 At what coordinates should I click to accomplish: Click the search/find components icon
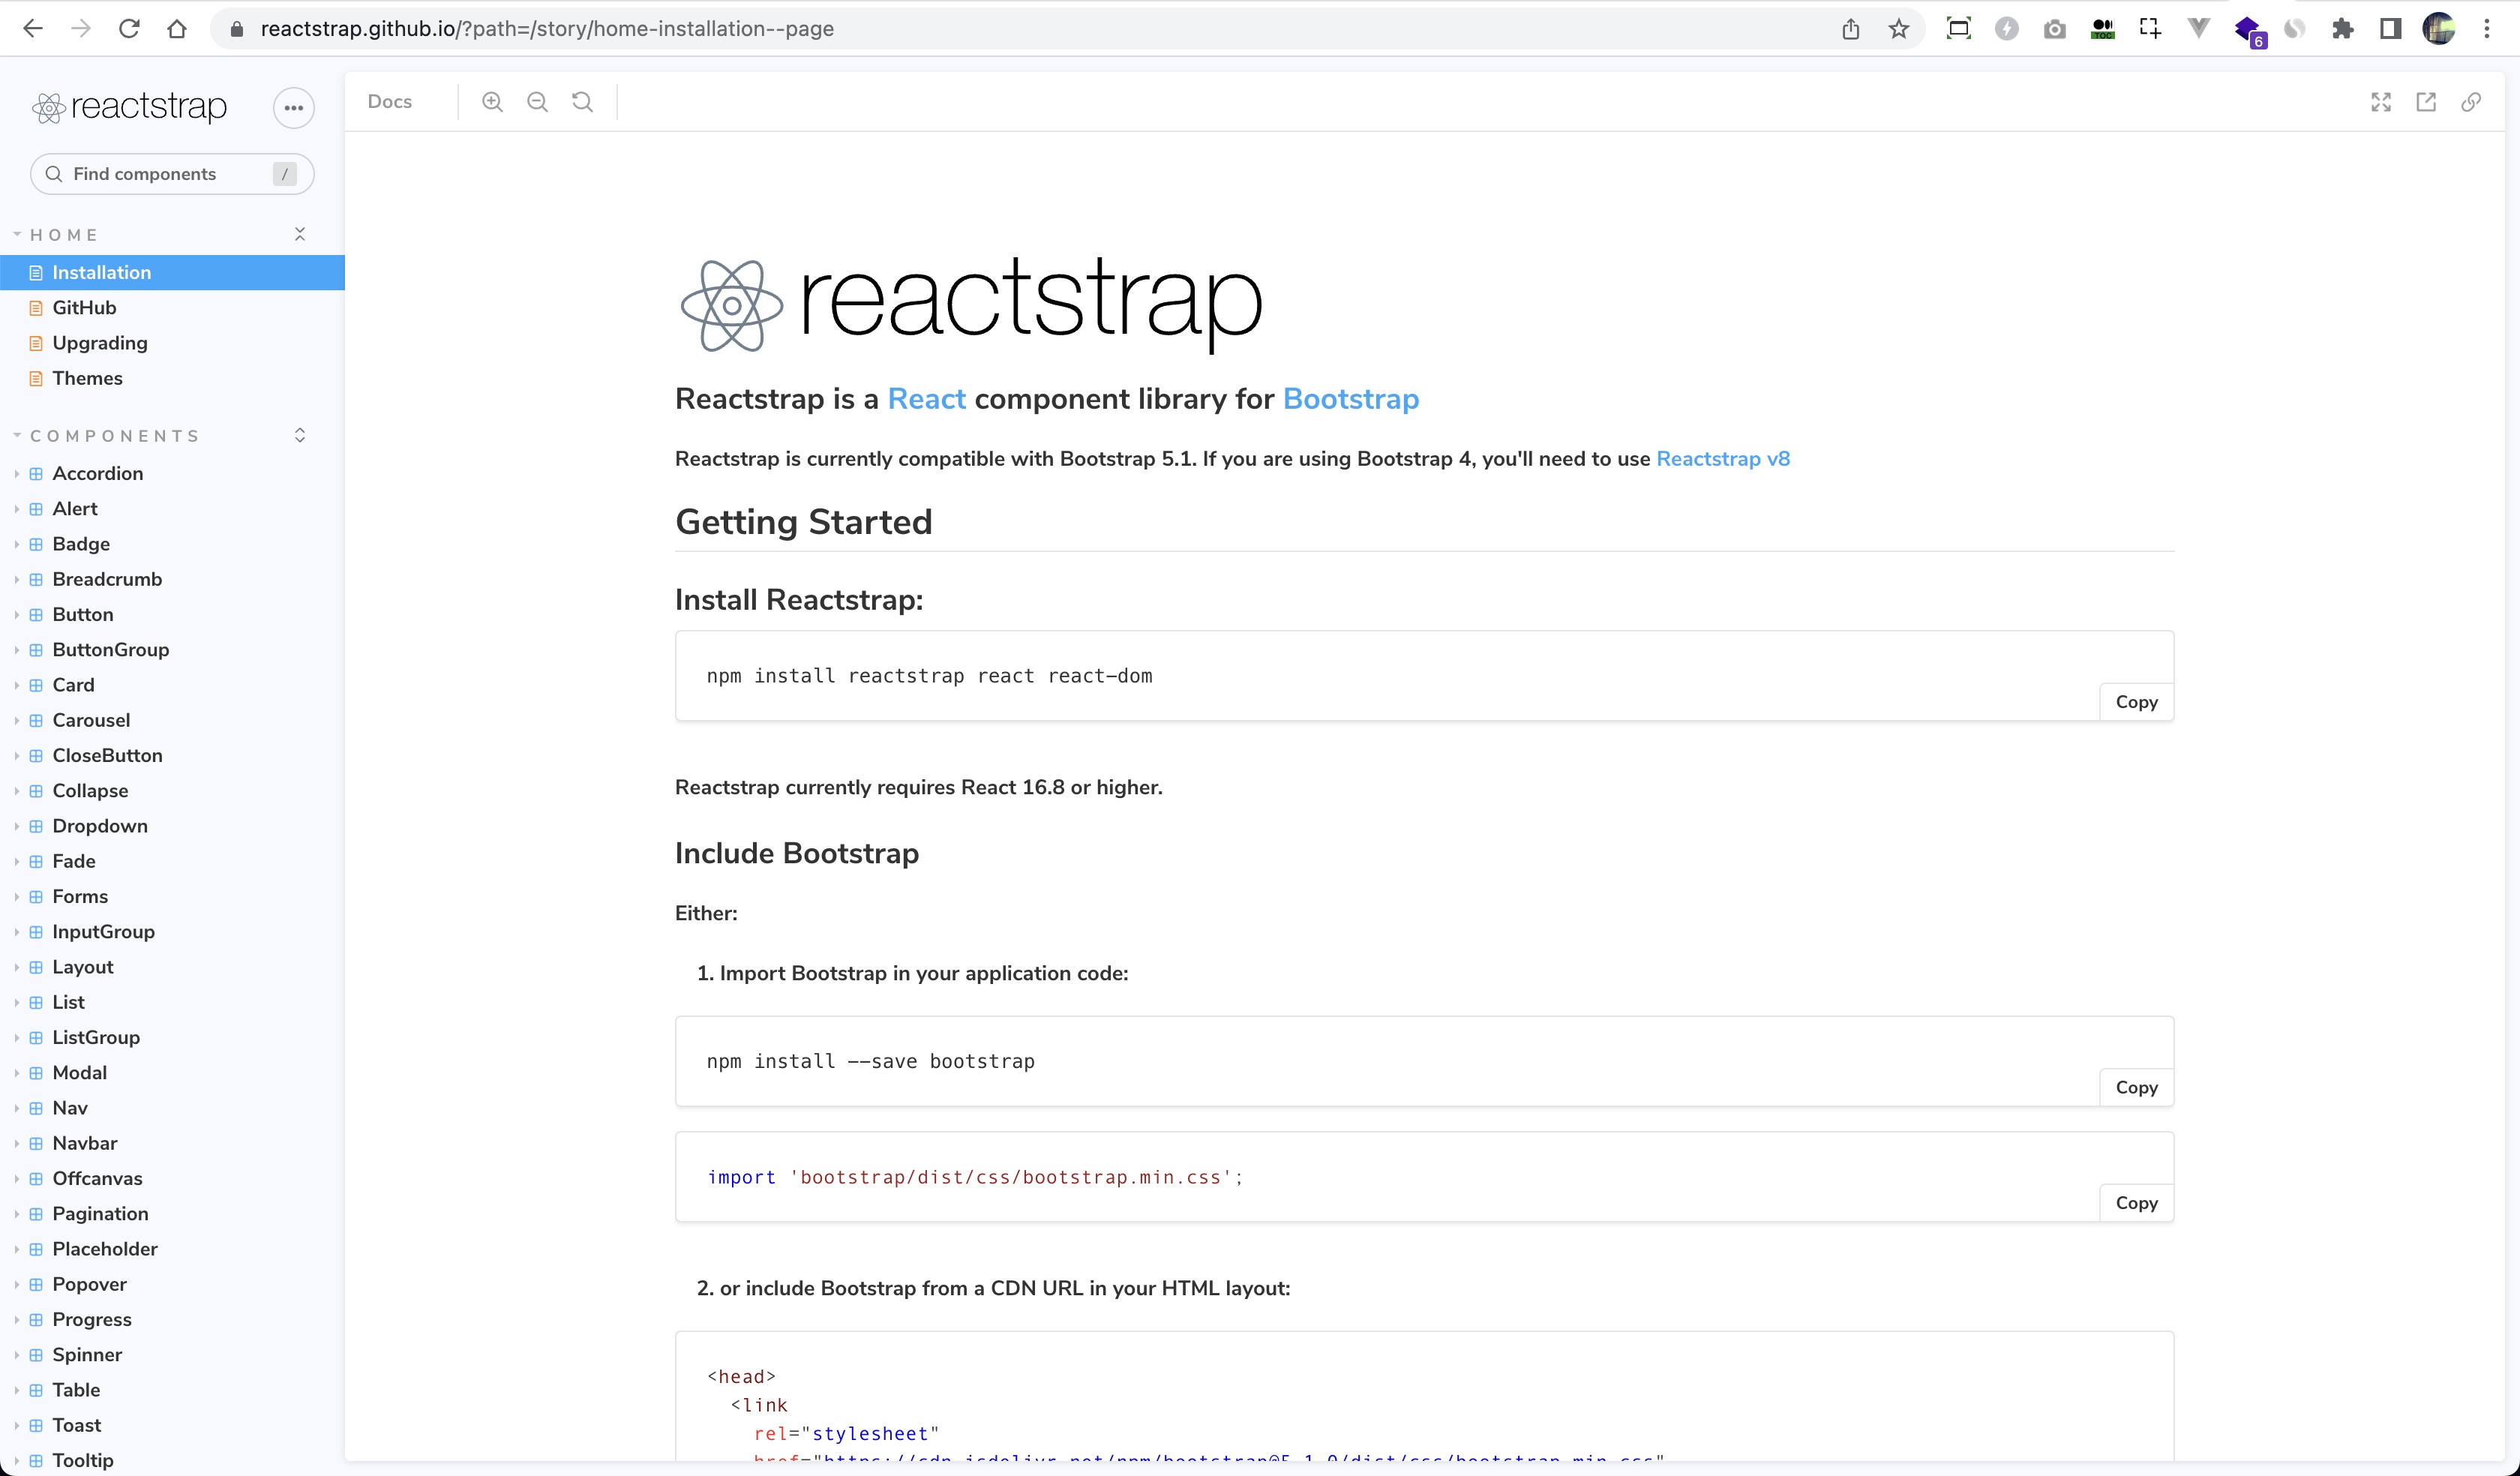[52, 172]
